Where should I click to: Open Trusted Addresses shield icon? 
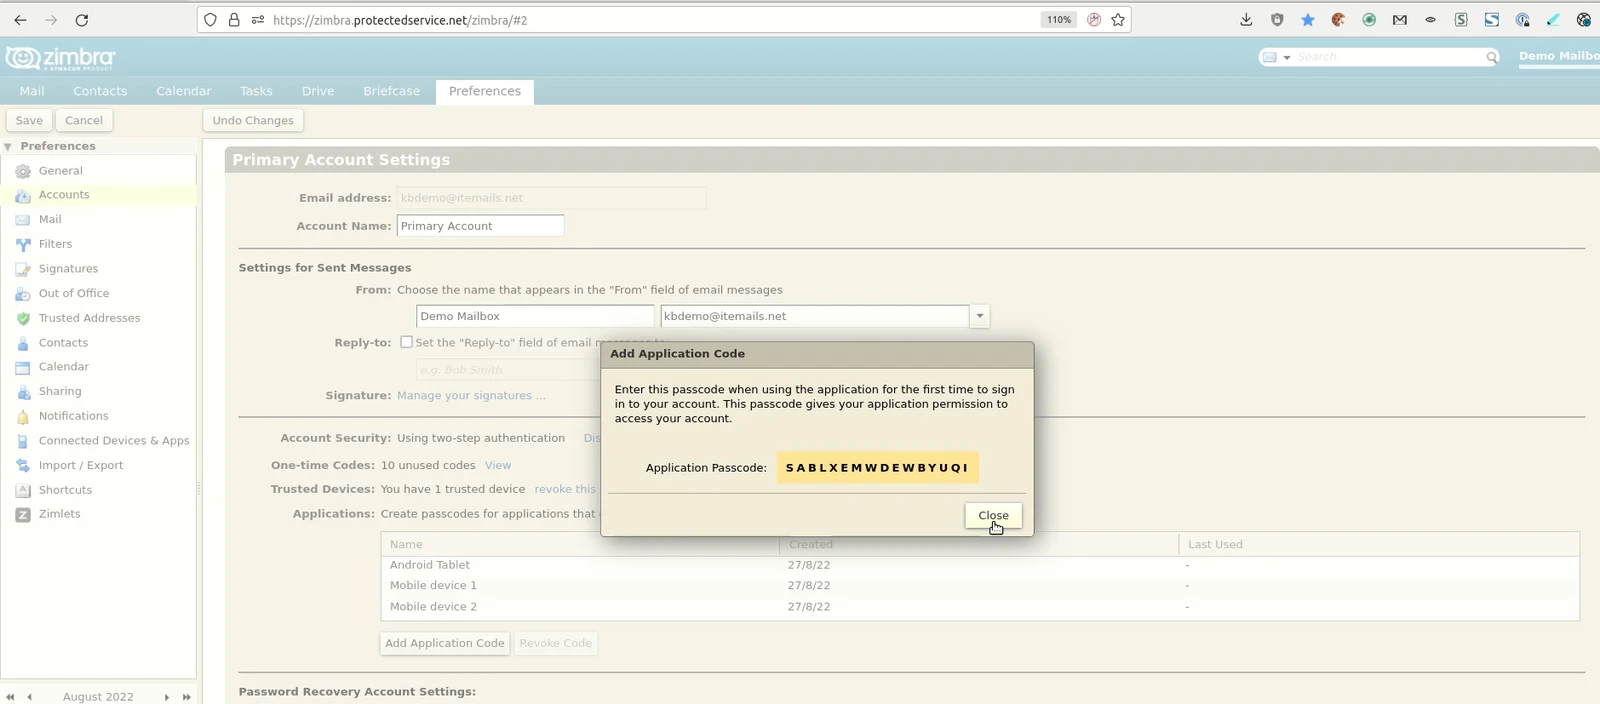[x=23, y=318]
